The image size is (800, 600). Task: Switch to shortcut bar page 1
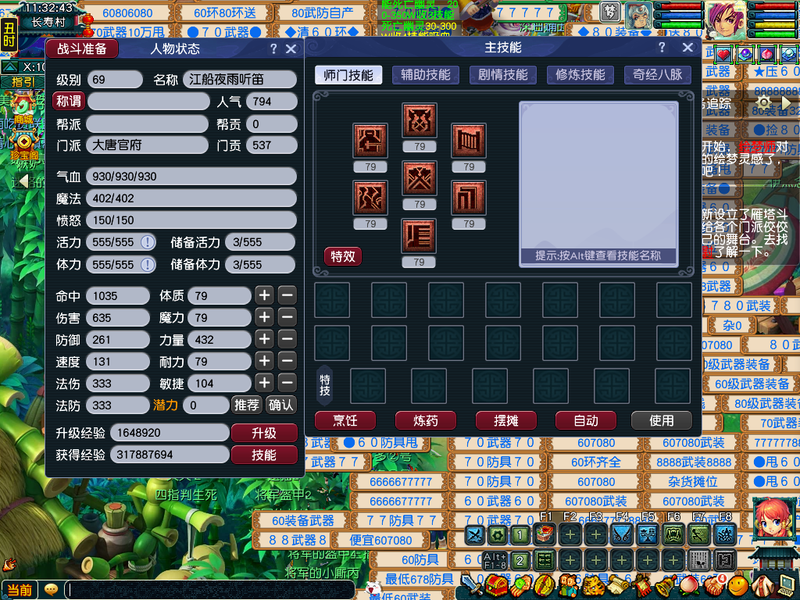pyautogui.click(x=520, y=535)
